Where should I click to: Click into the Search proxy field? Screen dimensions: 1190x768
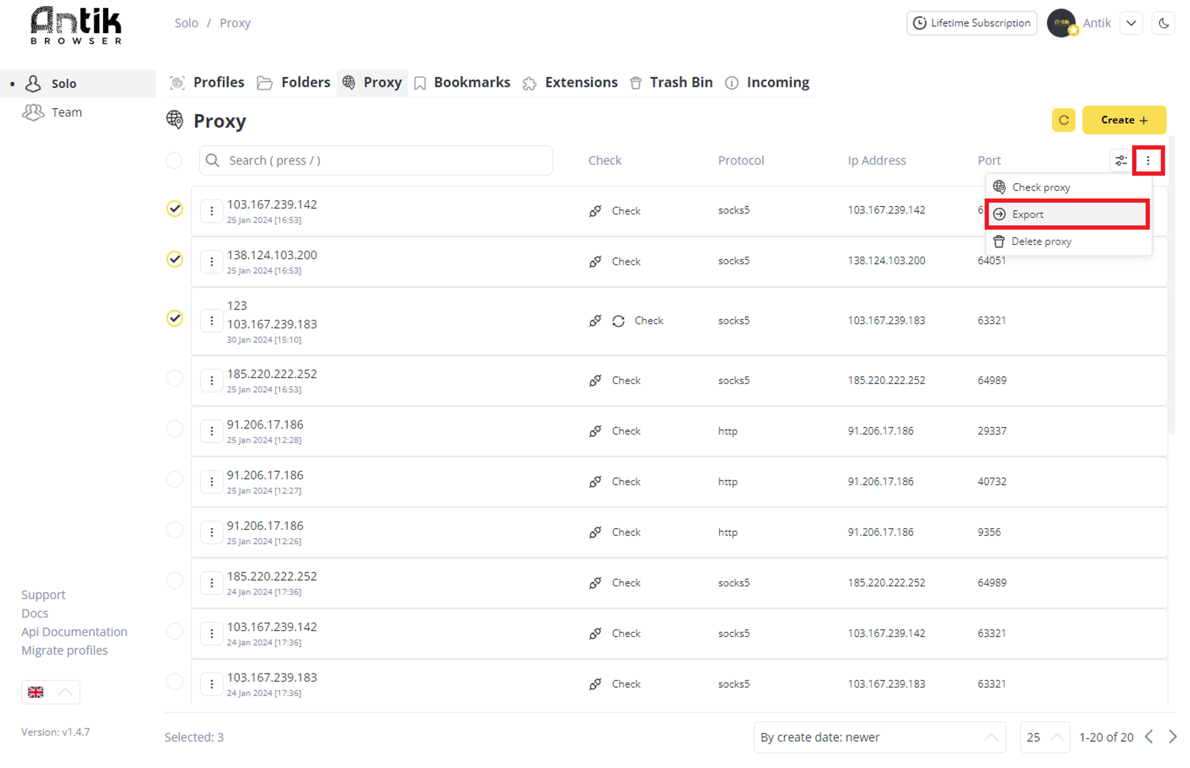[376, 160]
